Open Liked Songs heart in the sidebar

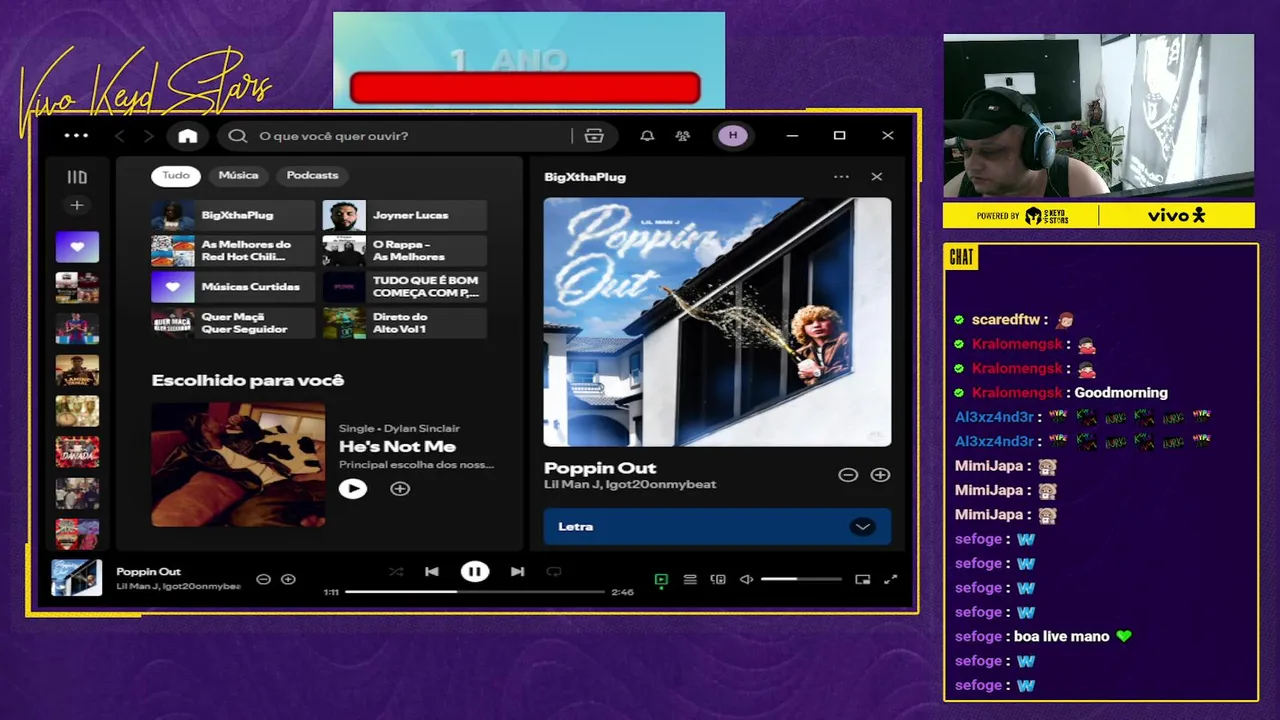click(x=77, y=246)
